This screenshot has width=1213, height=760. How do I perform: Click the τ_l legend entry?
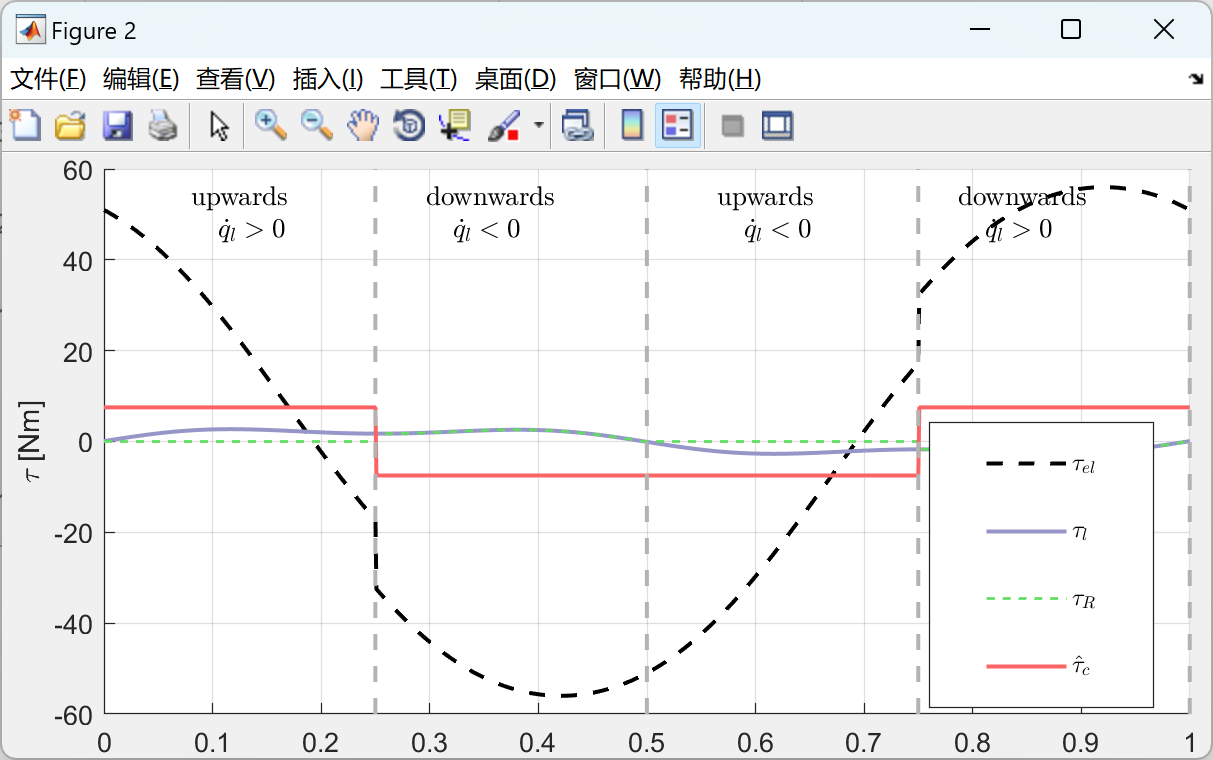[x=1079, y=533]
